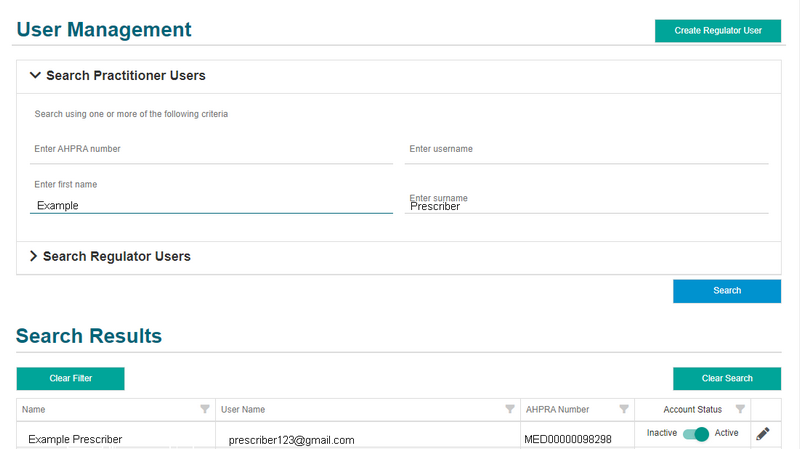Click the Clear Filter button
This screenshot has width=800, height=449.
[70, 379]
